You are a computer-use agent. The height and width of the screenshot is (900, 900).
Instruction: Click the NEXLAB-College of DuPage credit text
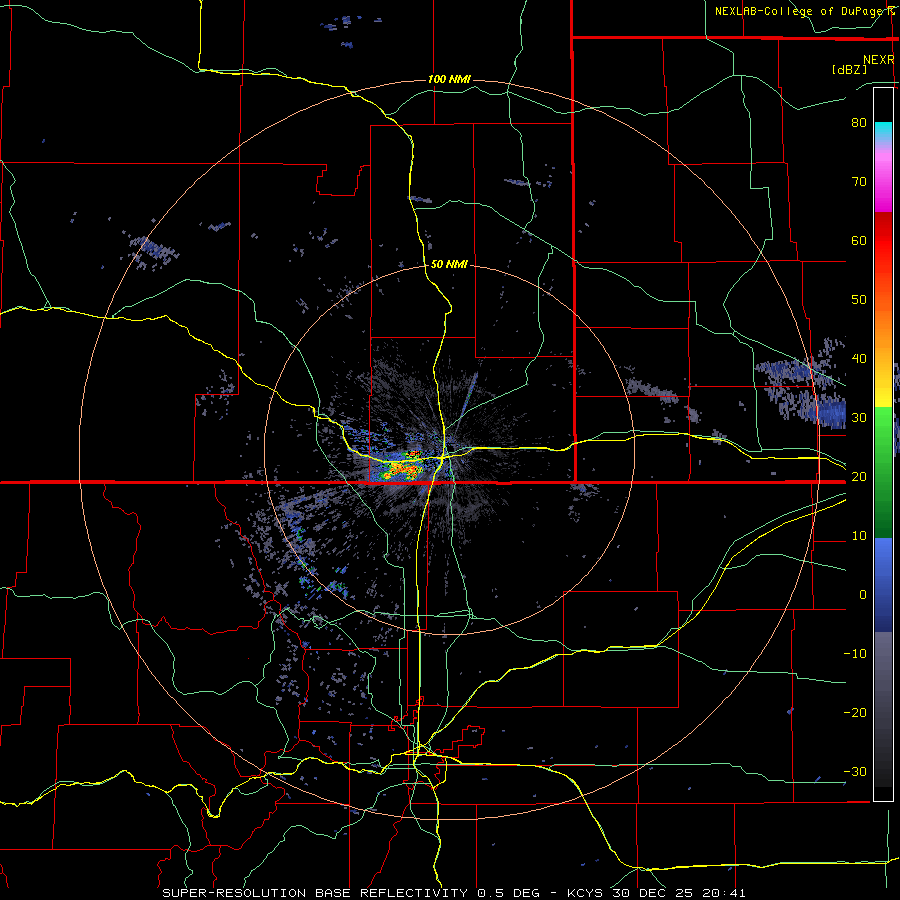(x=804, y=11)
